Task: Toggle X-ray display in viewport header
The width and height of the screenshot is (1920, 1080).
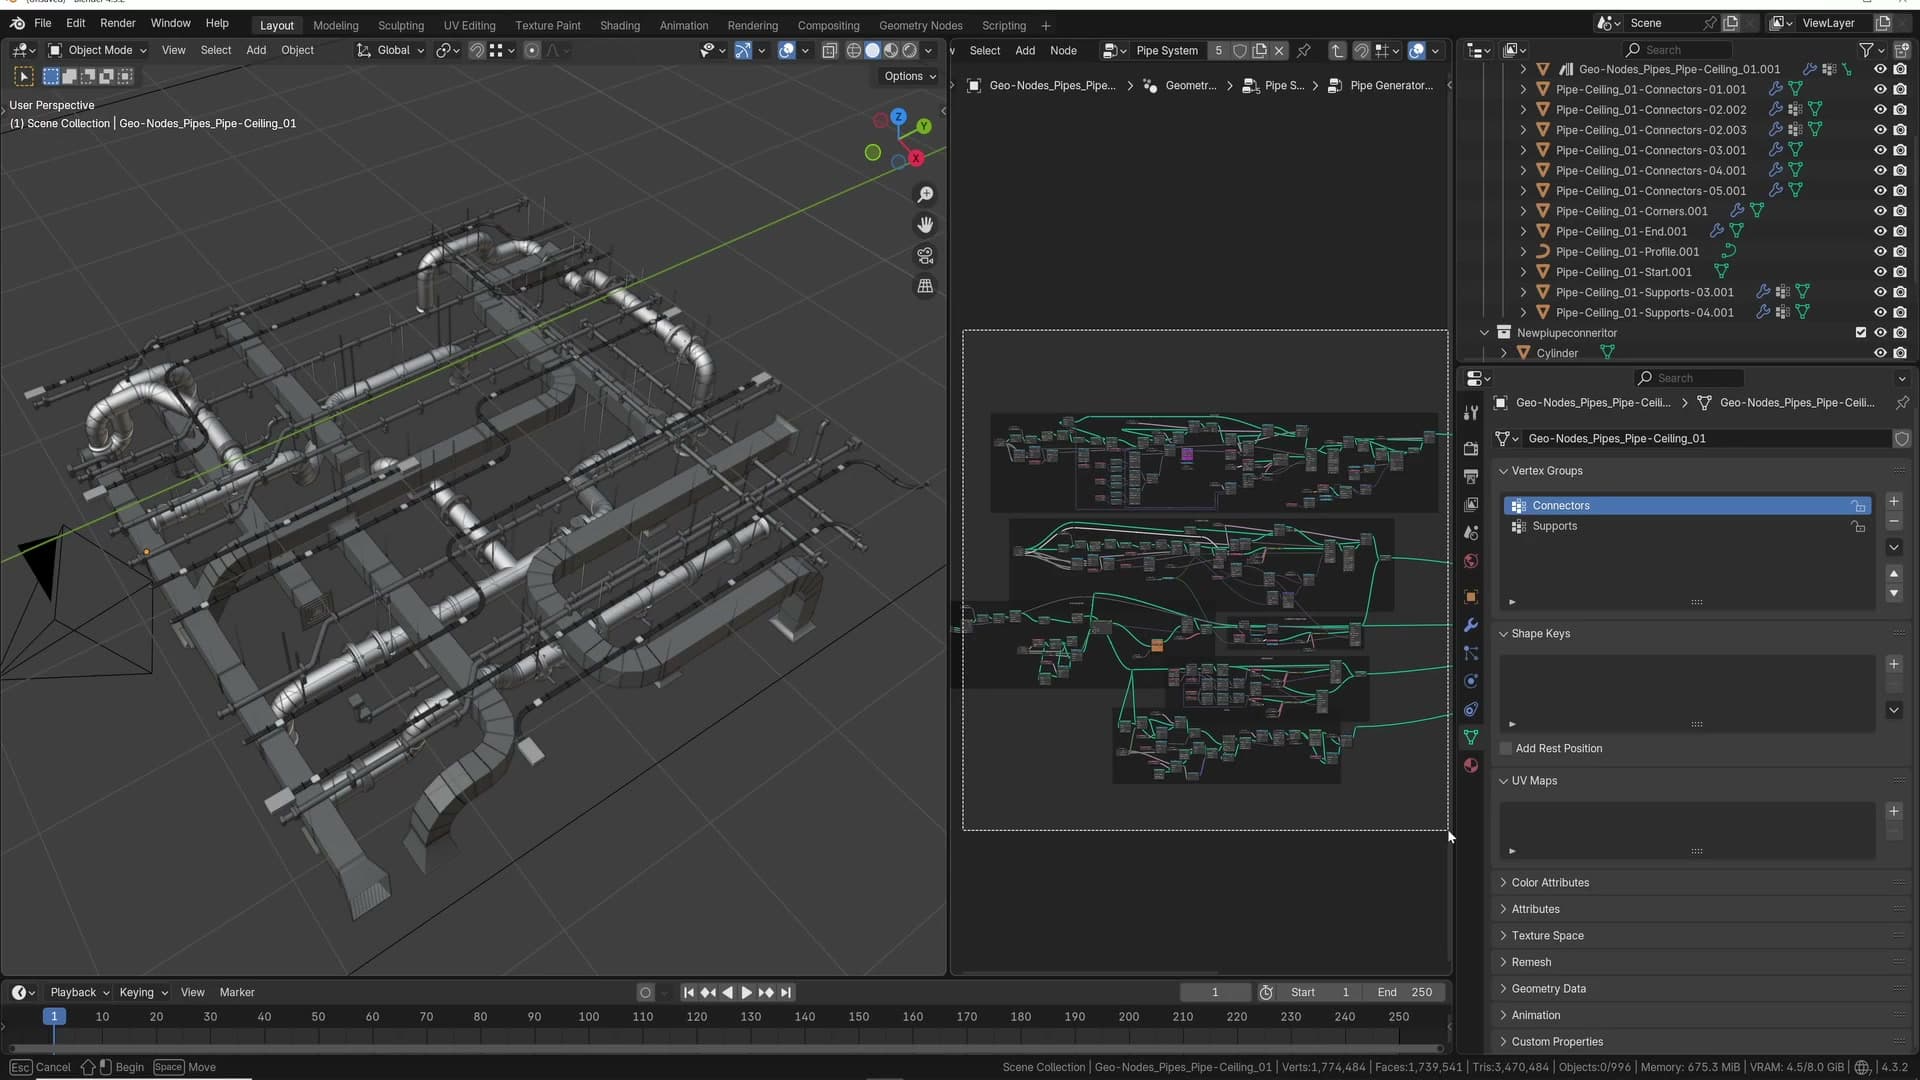Action: [829, 50]
